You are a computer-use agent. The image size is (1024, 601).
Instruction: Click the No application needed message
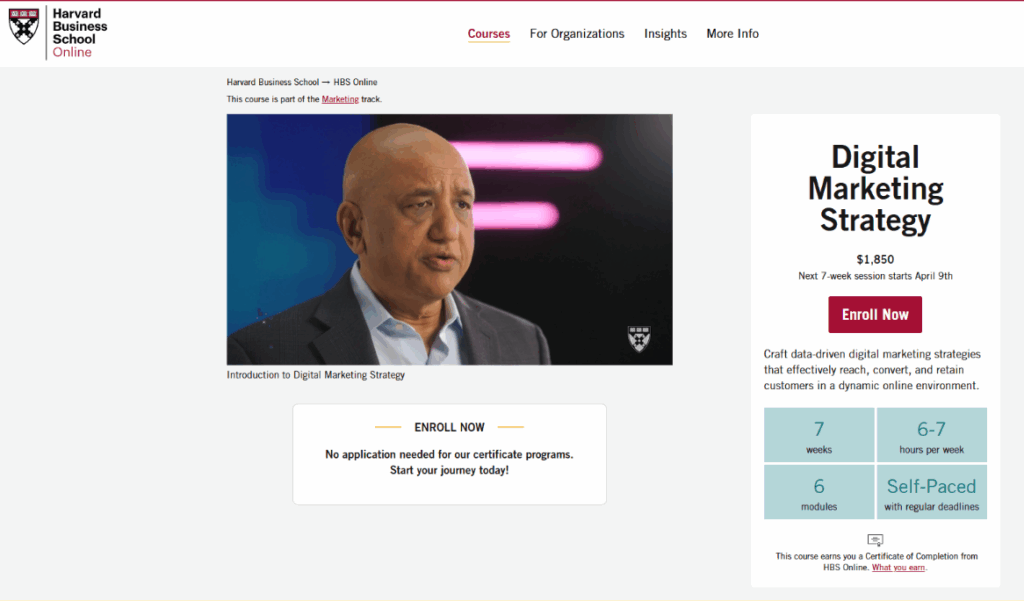click(449, 463)
